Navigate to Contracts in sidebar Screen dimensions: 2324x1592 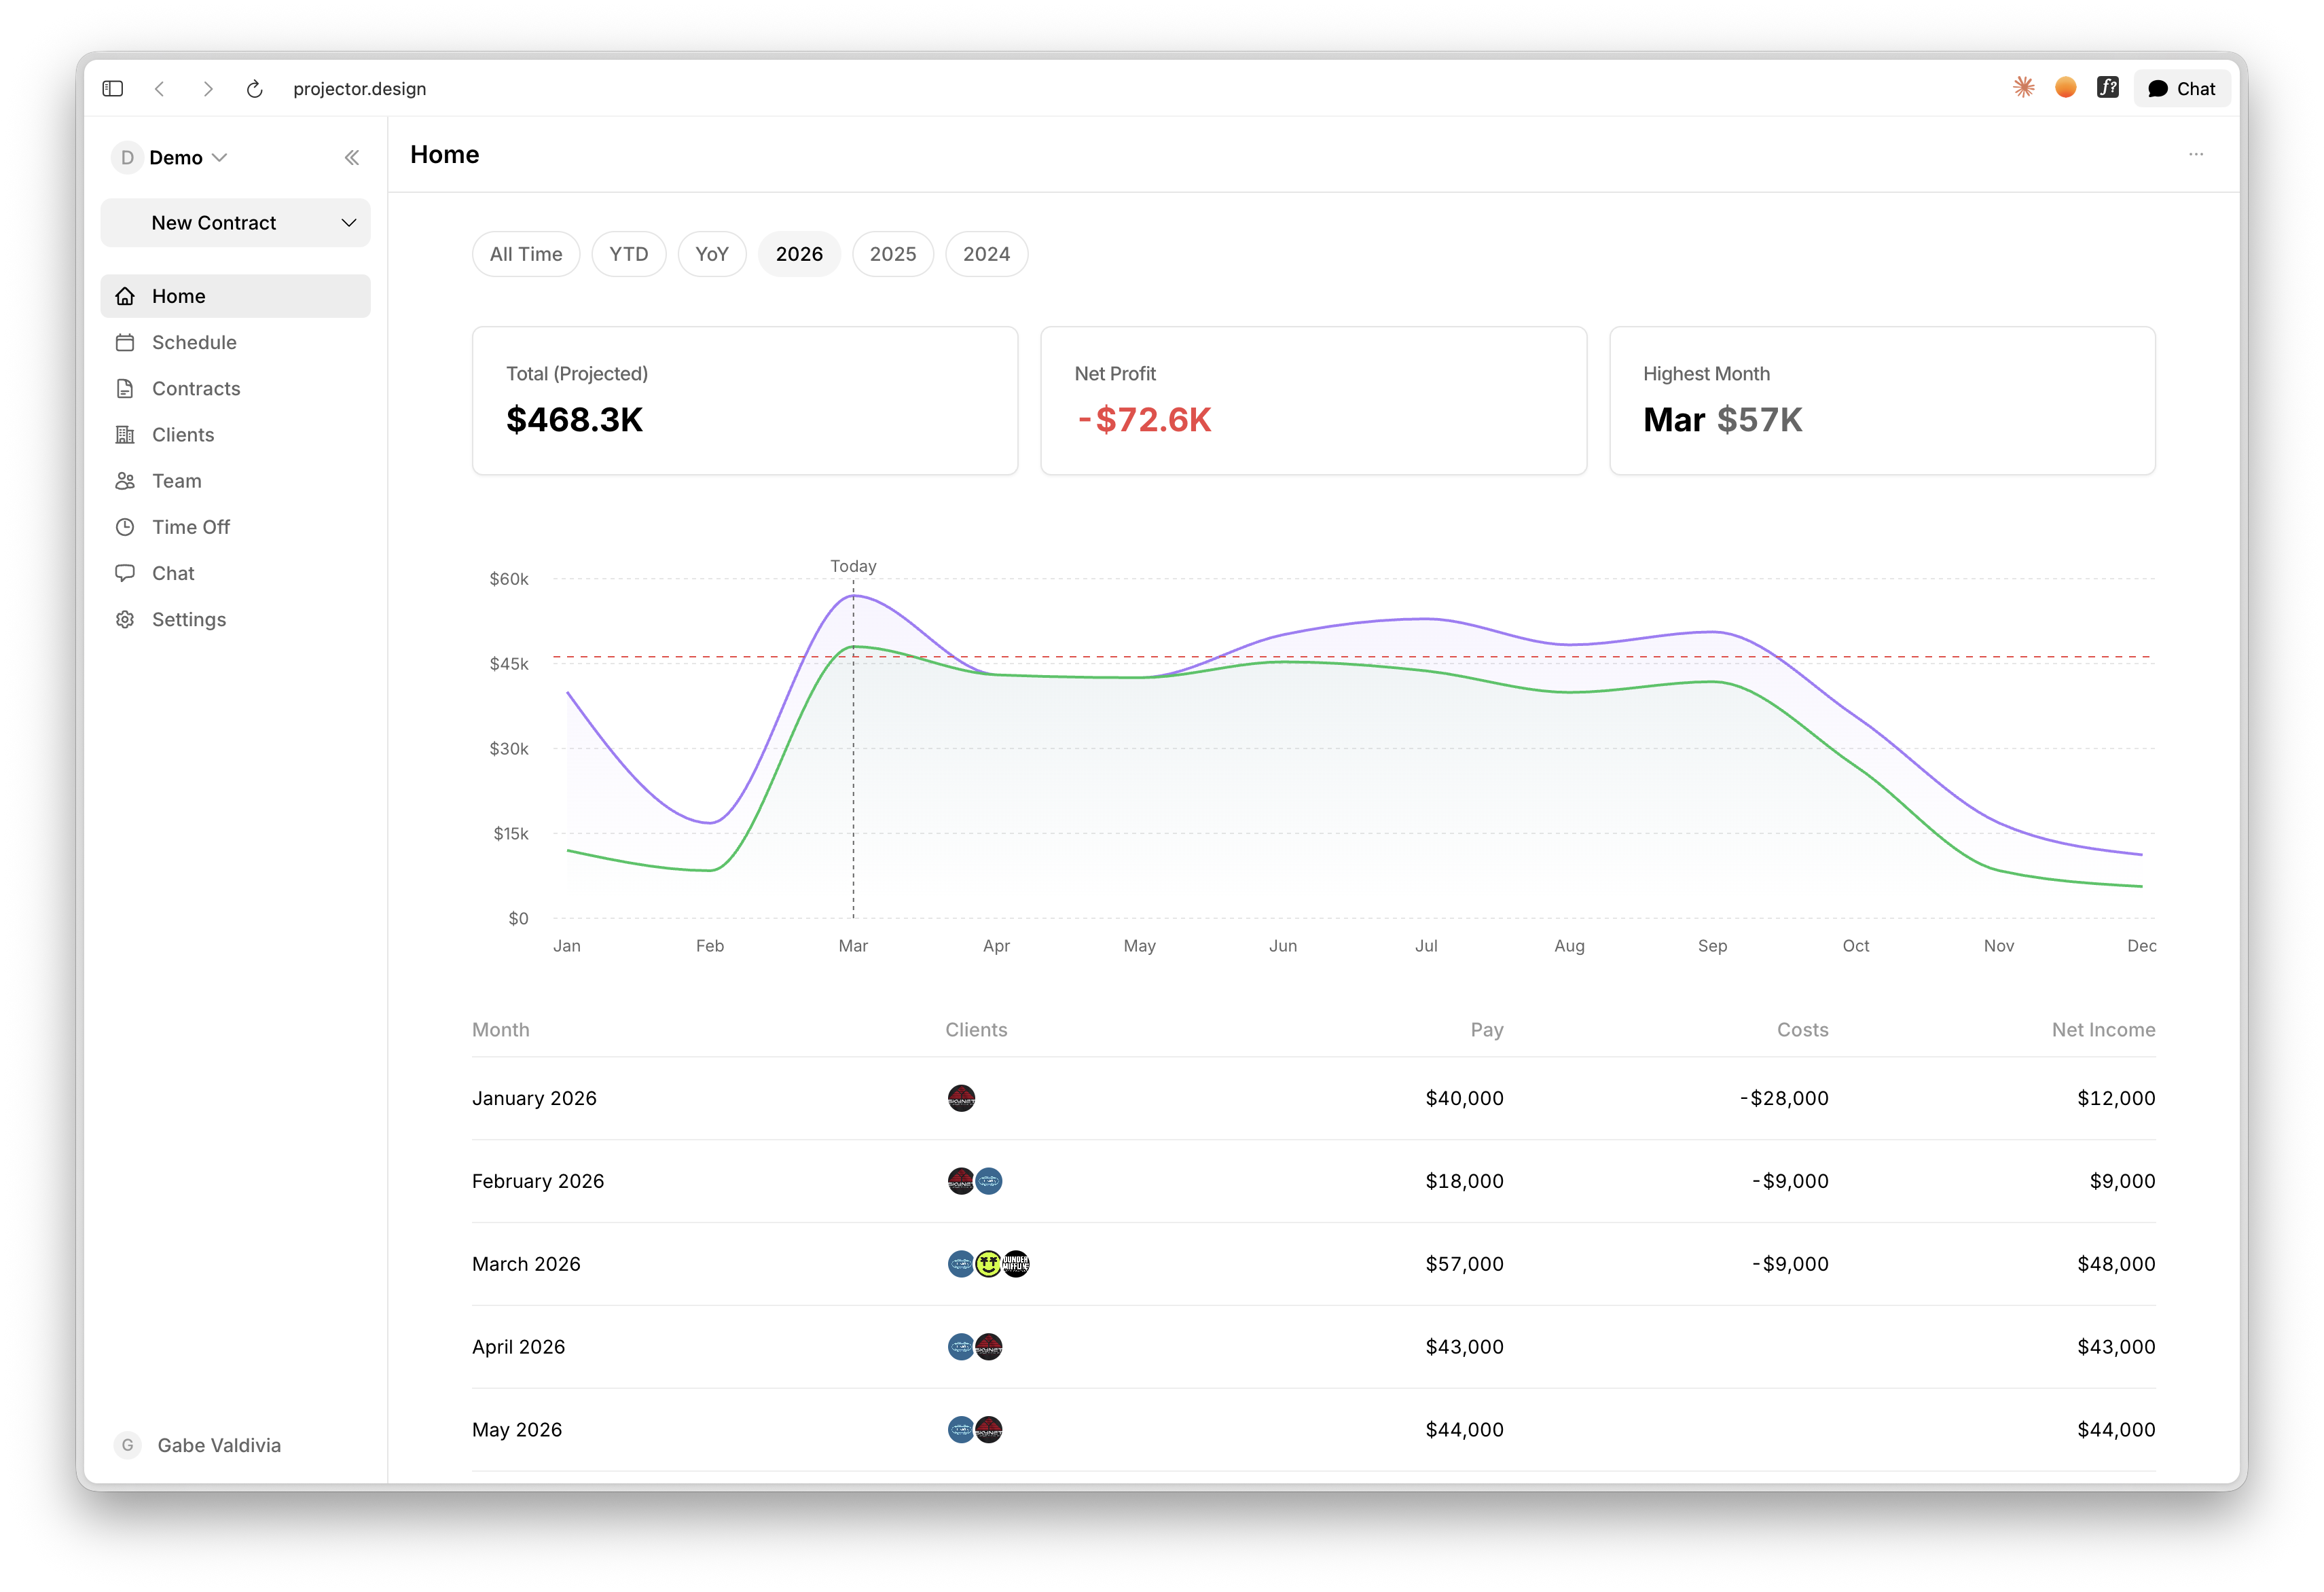point(196,389)
